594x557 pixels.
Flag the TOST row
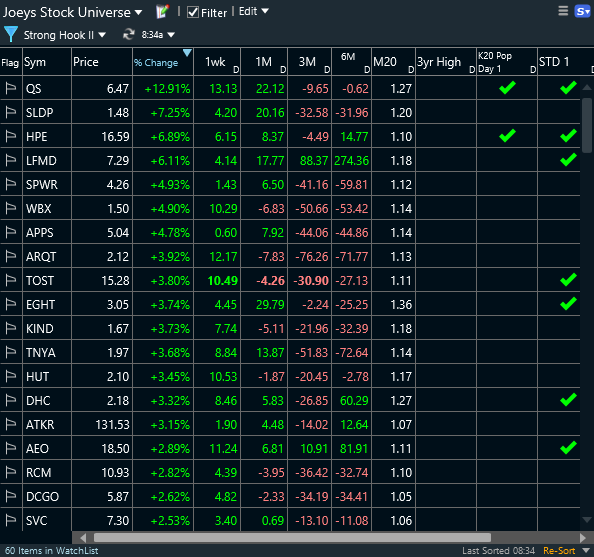[x=11, y=280]
